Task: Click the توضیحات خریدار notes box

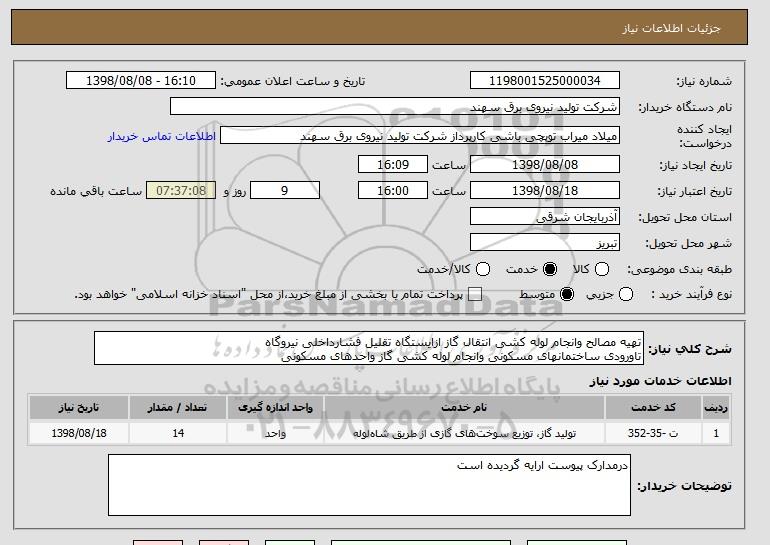Action: [x=369, y=485]
